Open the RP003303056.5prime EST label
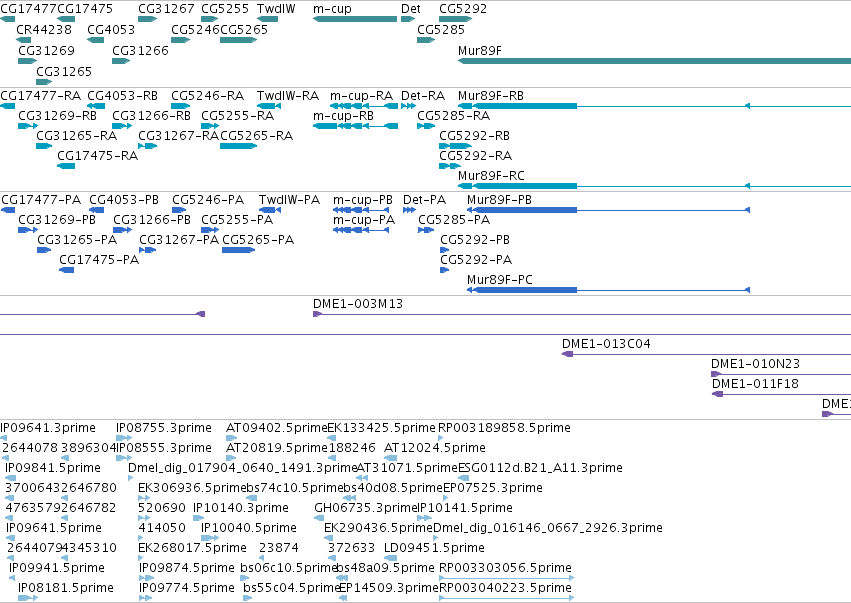This screenshot has height=603, width=851. coord(505,568)
